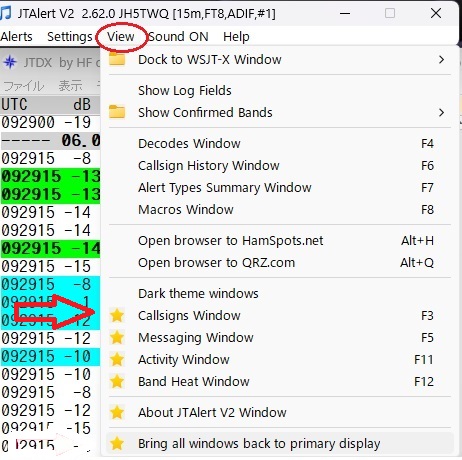Select Show Confirmed Bands entry

point(279,112)
